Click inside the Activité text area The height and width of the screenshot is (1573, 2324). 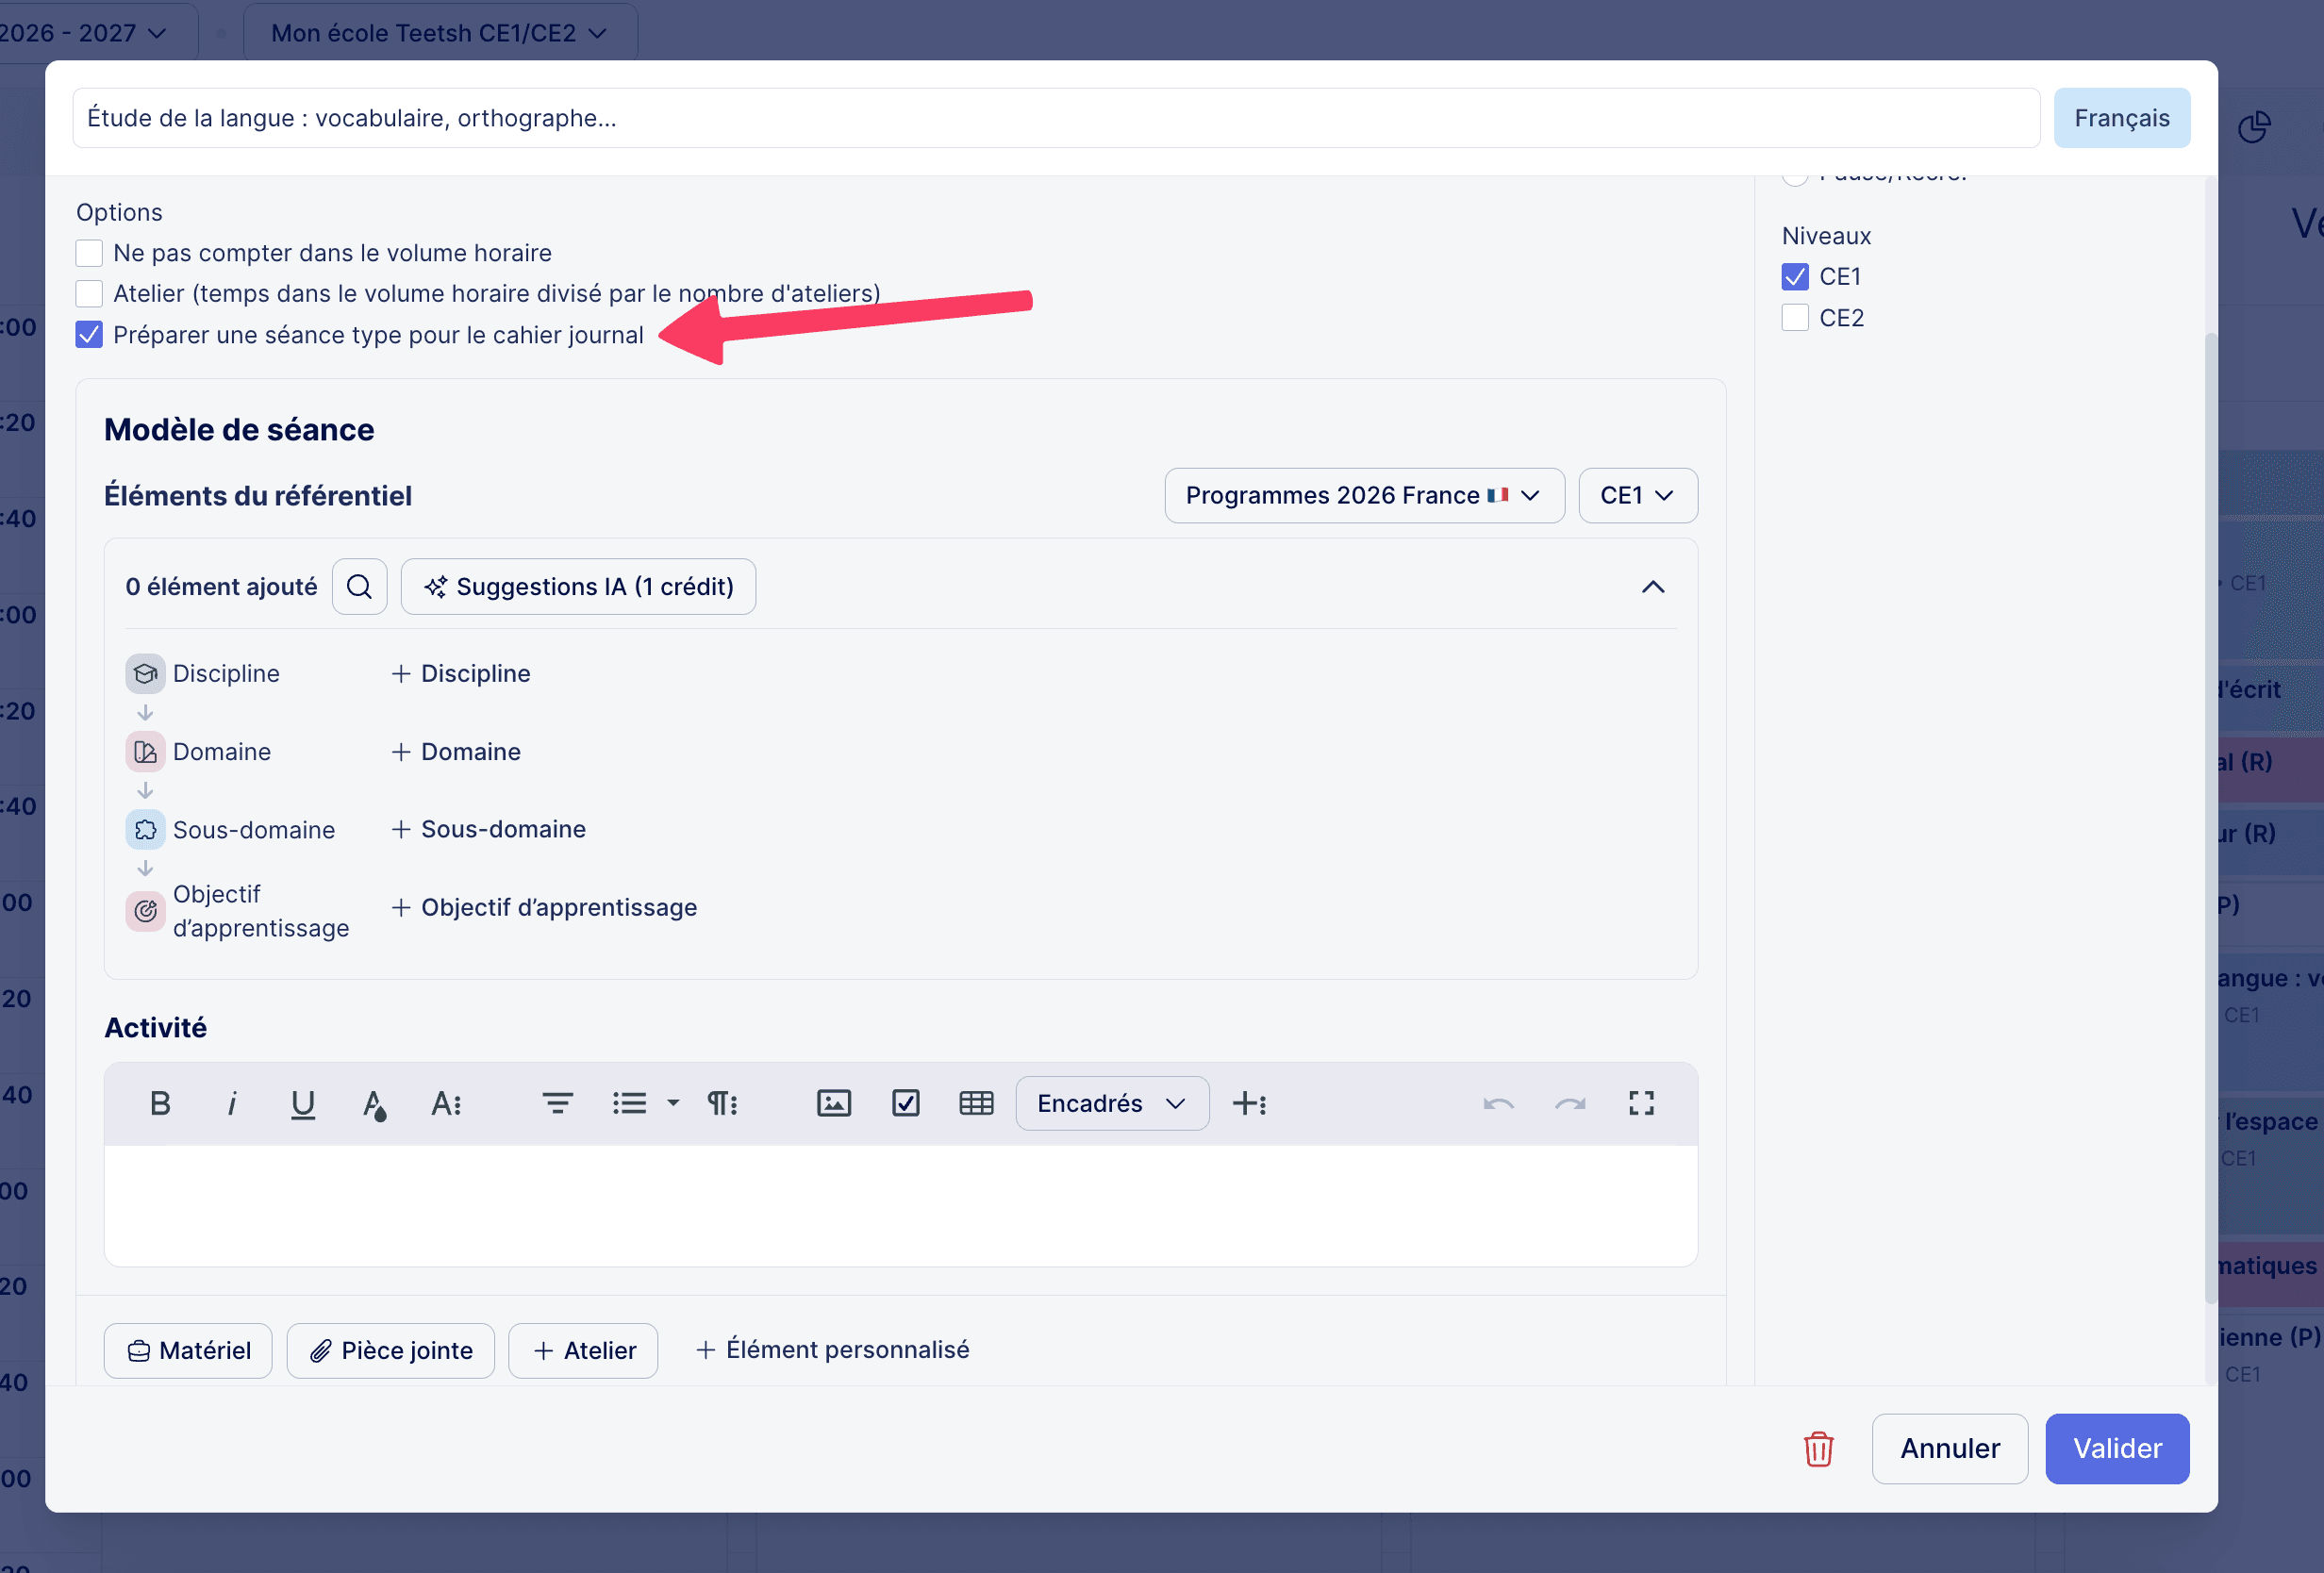(901, 1205)
